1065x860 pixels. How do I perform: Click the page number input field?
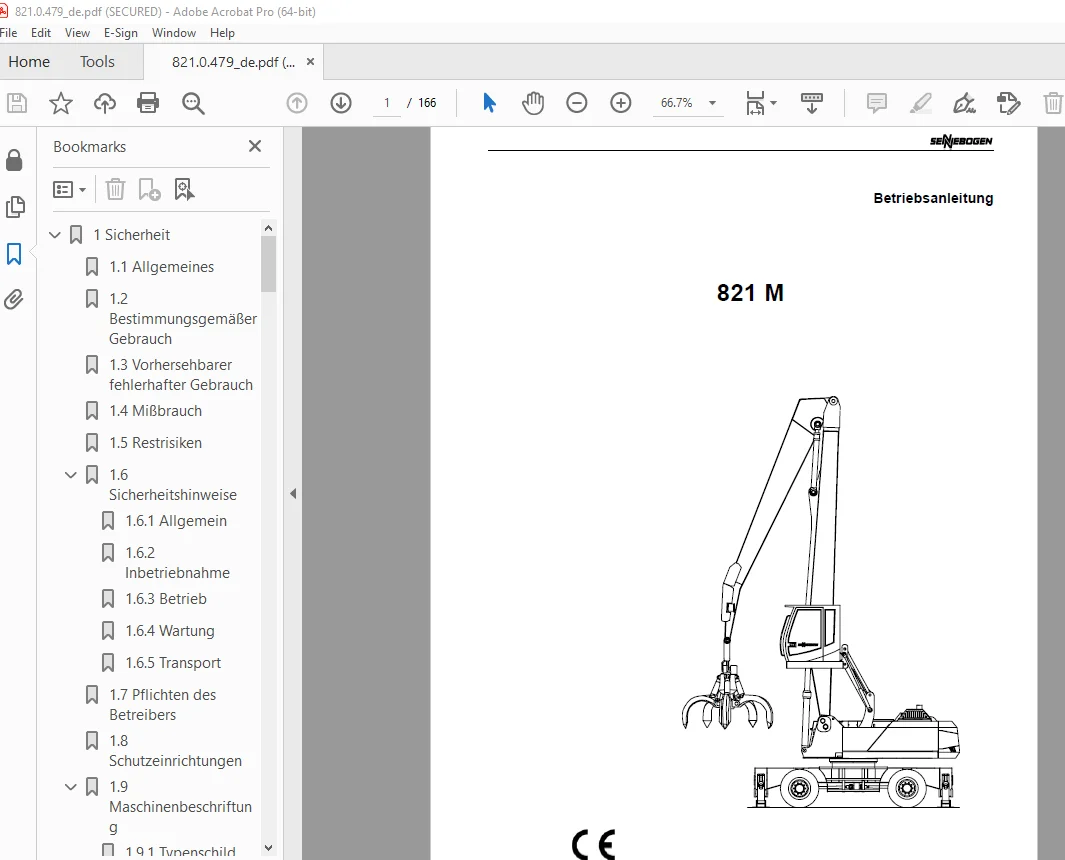pyautogui.click(x=387, y=103)
